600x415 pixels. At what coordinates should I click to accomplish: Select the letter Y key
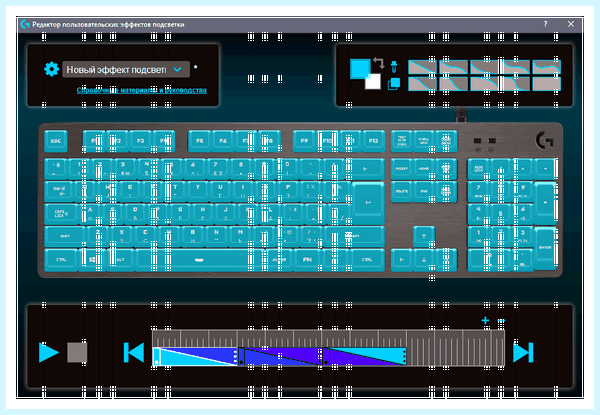[198, 191]
